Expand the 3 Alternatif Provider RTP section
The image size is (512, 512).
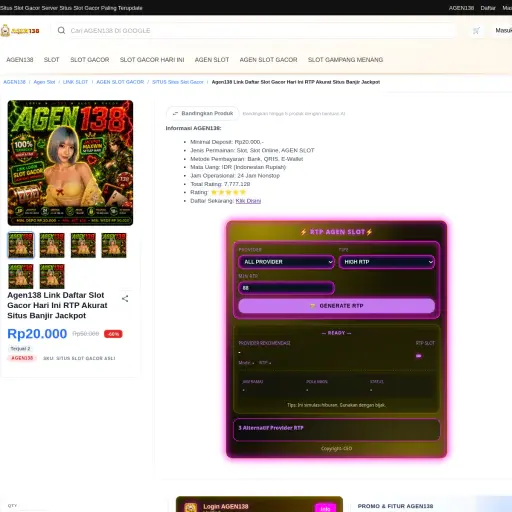pos(336,429)
